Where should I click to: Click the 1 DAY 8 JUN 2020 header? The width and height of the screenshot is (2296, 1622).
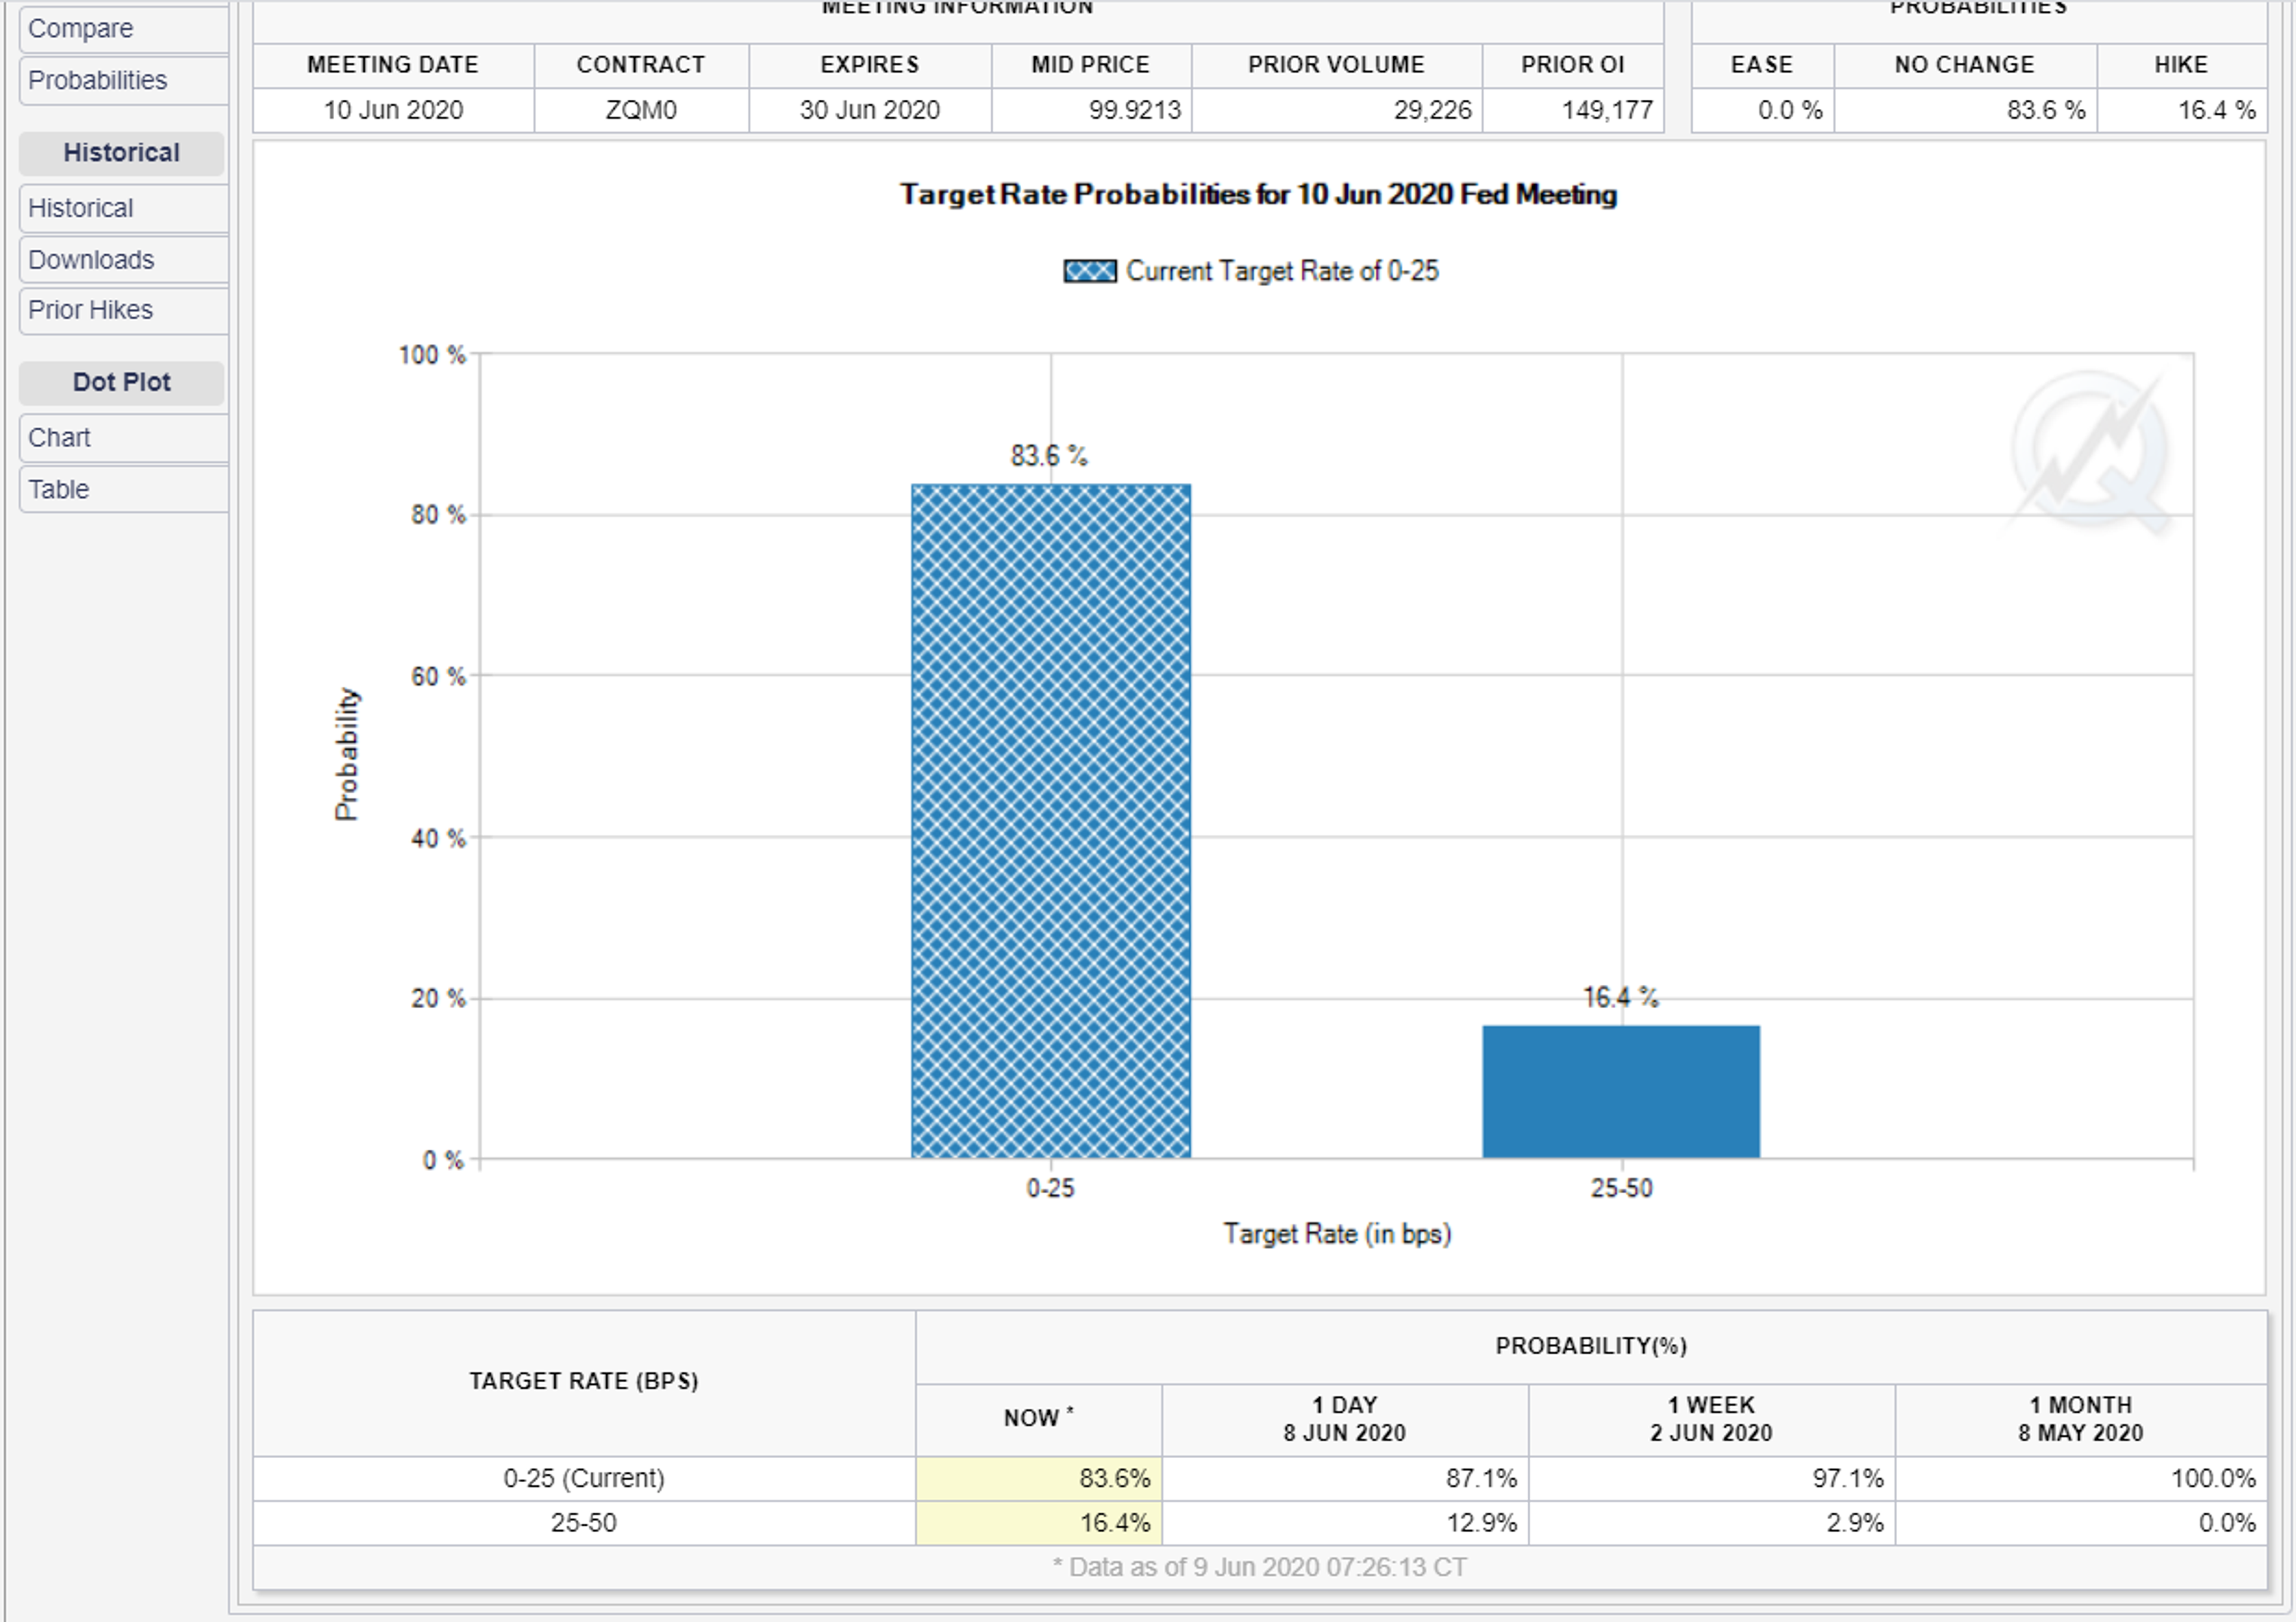pyautogui.click(x=1345, y=1419)
